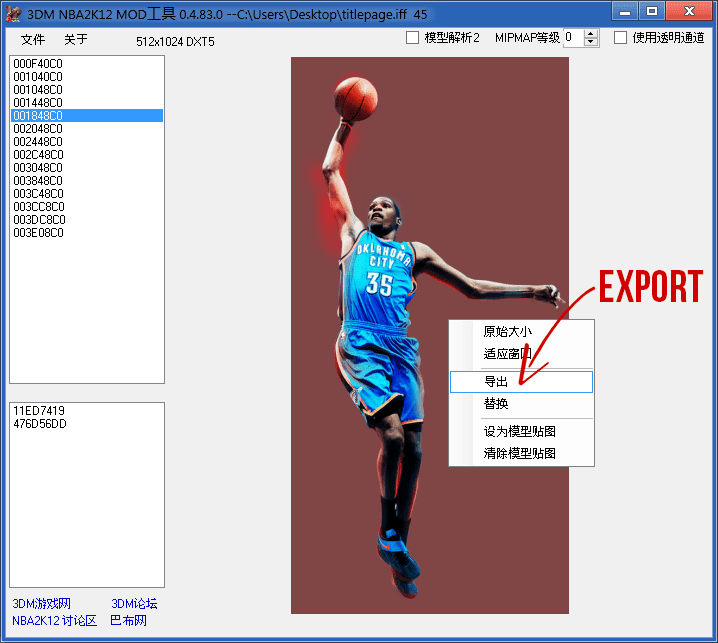Select list entry 001040C0
This screenshot has width=718, height=643.
(87, 76)
